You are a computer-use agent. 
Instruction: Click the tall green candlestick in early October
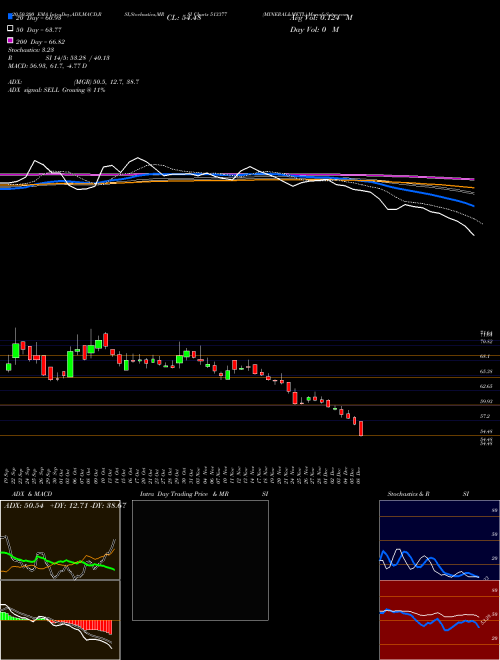tap(70, 364)
